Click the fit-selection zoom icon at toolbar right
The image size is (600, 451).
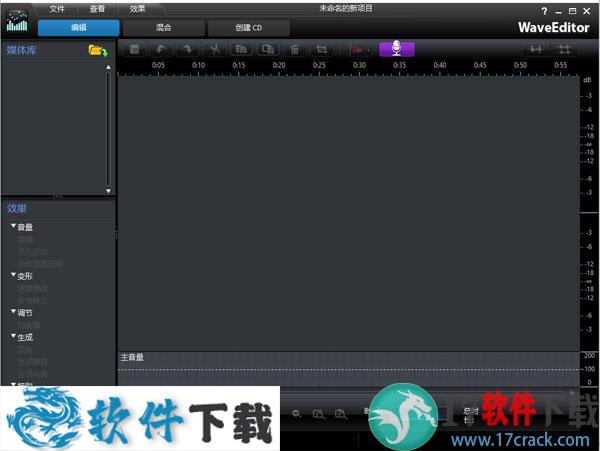[x=564, y=49]
